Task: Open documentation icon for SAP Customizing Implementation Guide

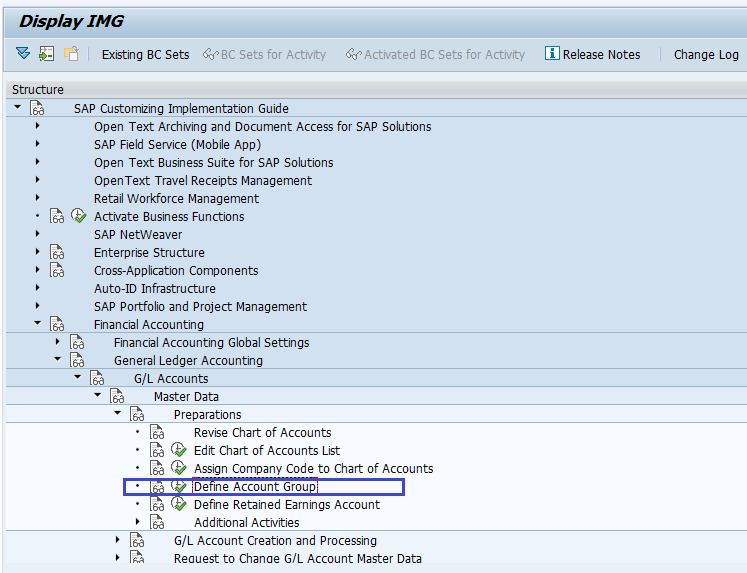Action: point(37,108)
